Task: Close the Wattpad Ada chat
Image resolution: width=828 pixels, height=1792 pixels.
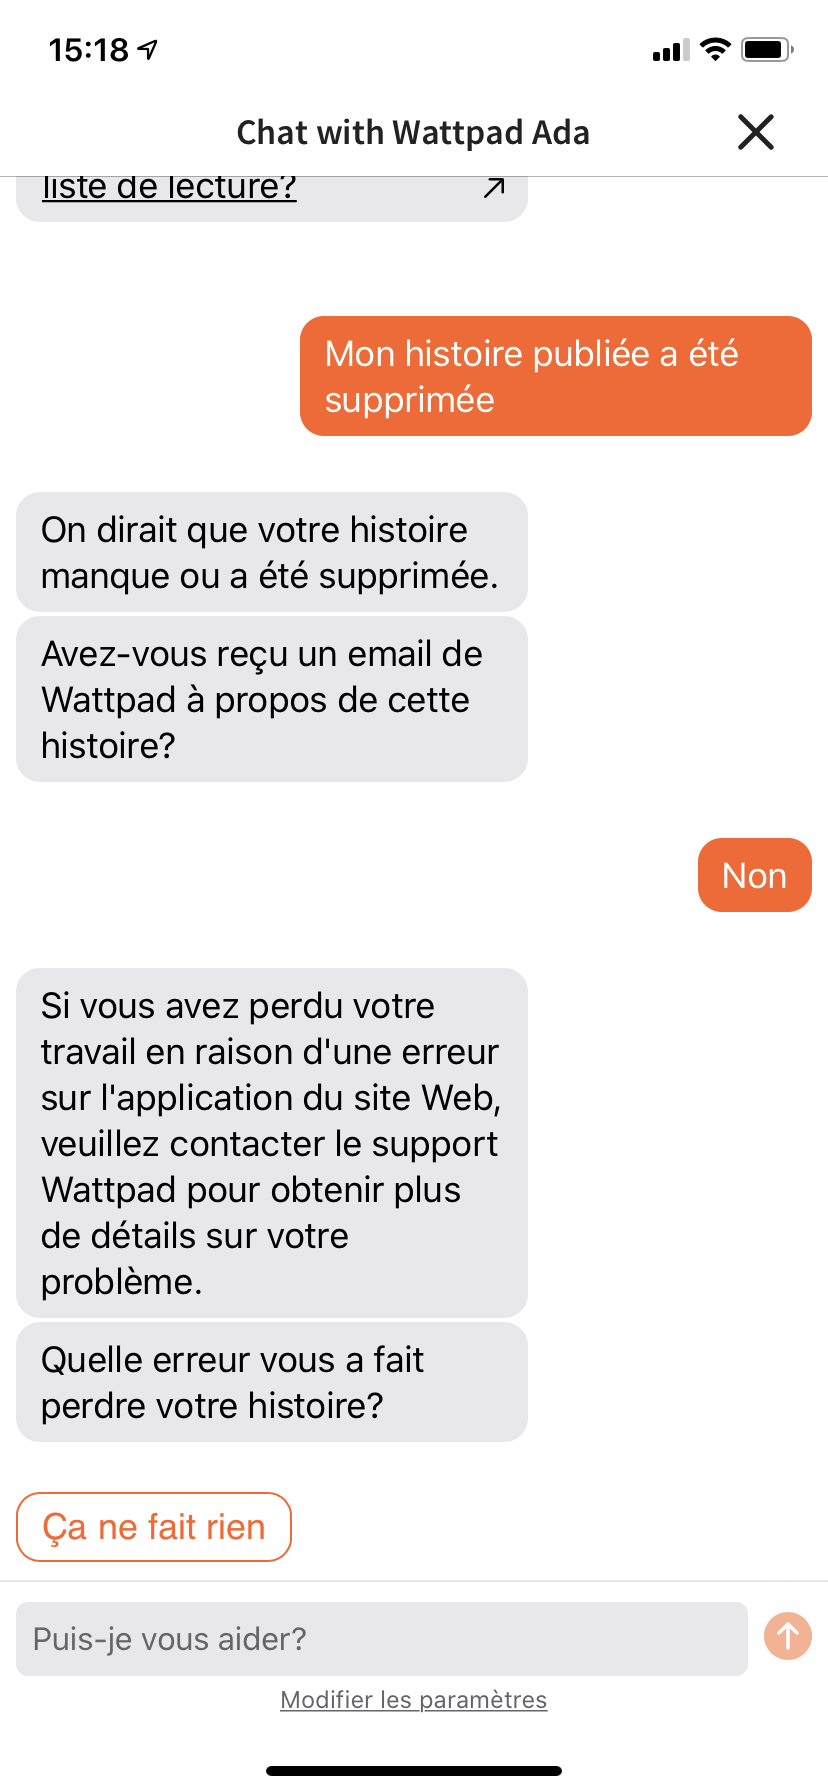Action: [756, 132]
